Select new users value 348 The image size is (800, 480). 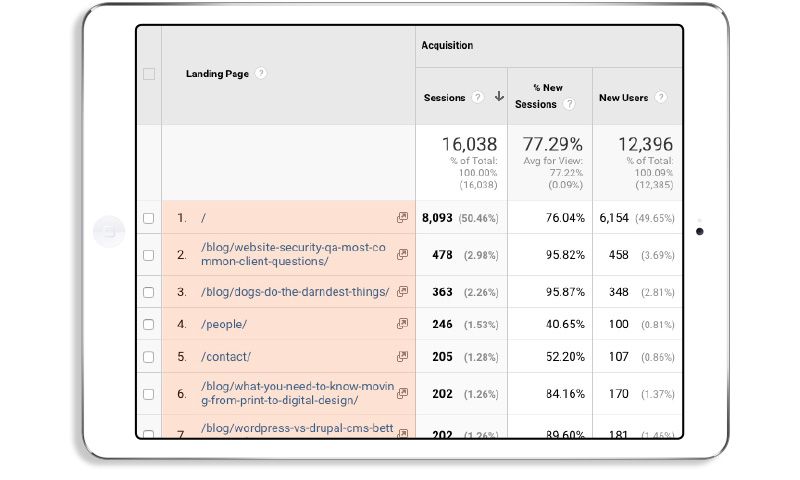pos(618,292)
